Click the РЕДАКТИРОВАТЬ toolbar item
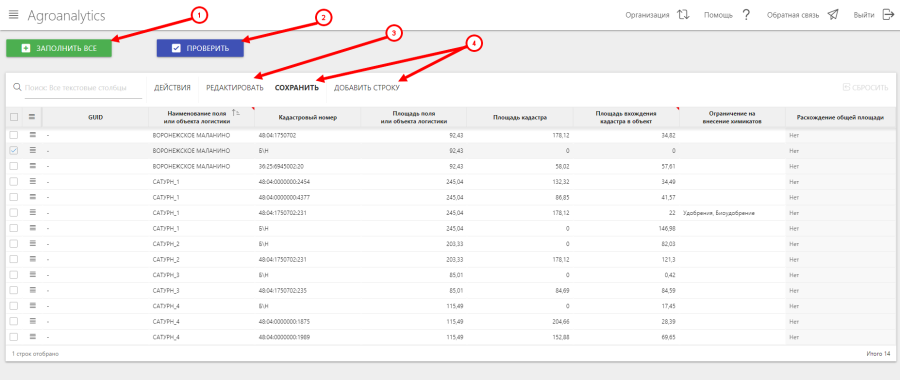The image size is (900, 380). tap(235, 88)
